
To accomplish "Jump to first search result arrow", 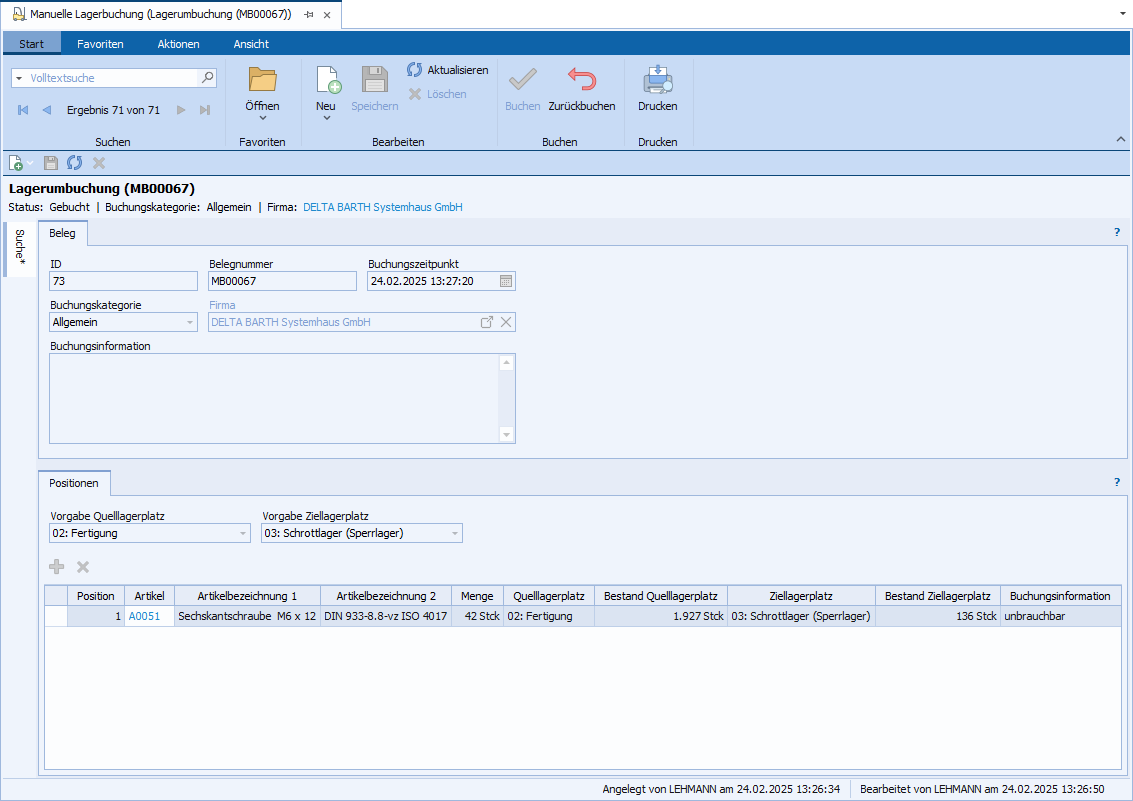I will click(23, 110).
